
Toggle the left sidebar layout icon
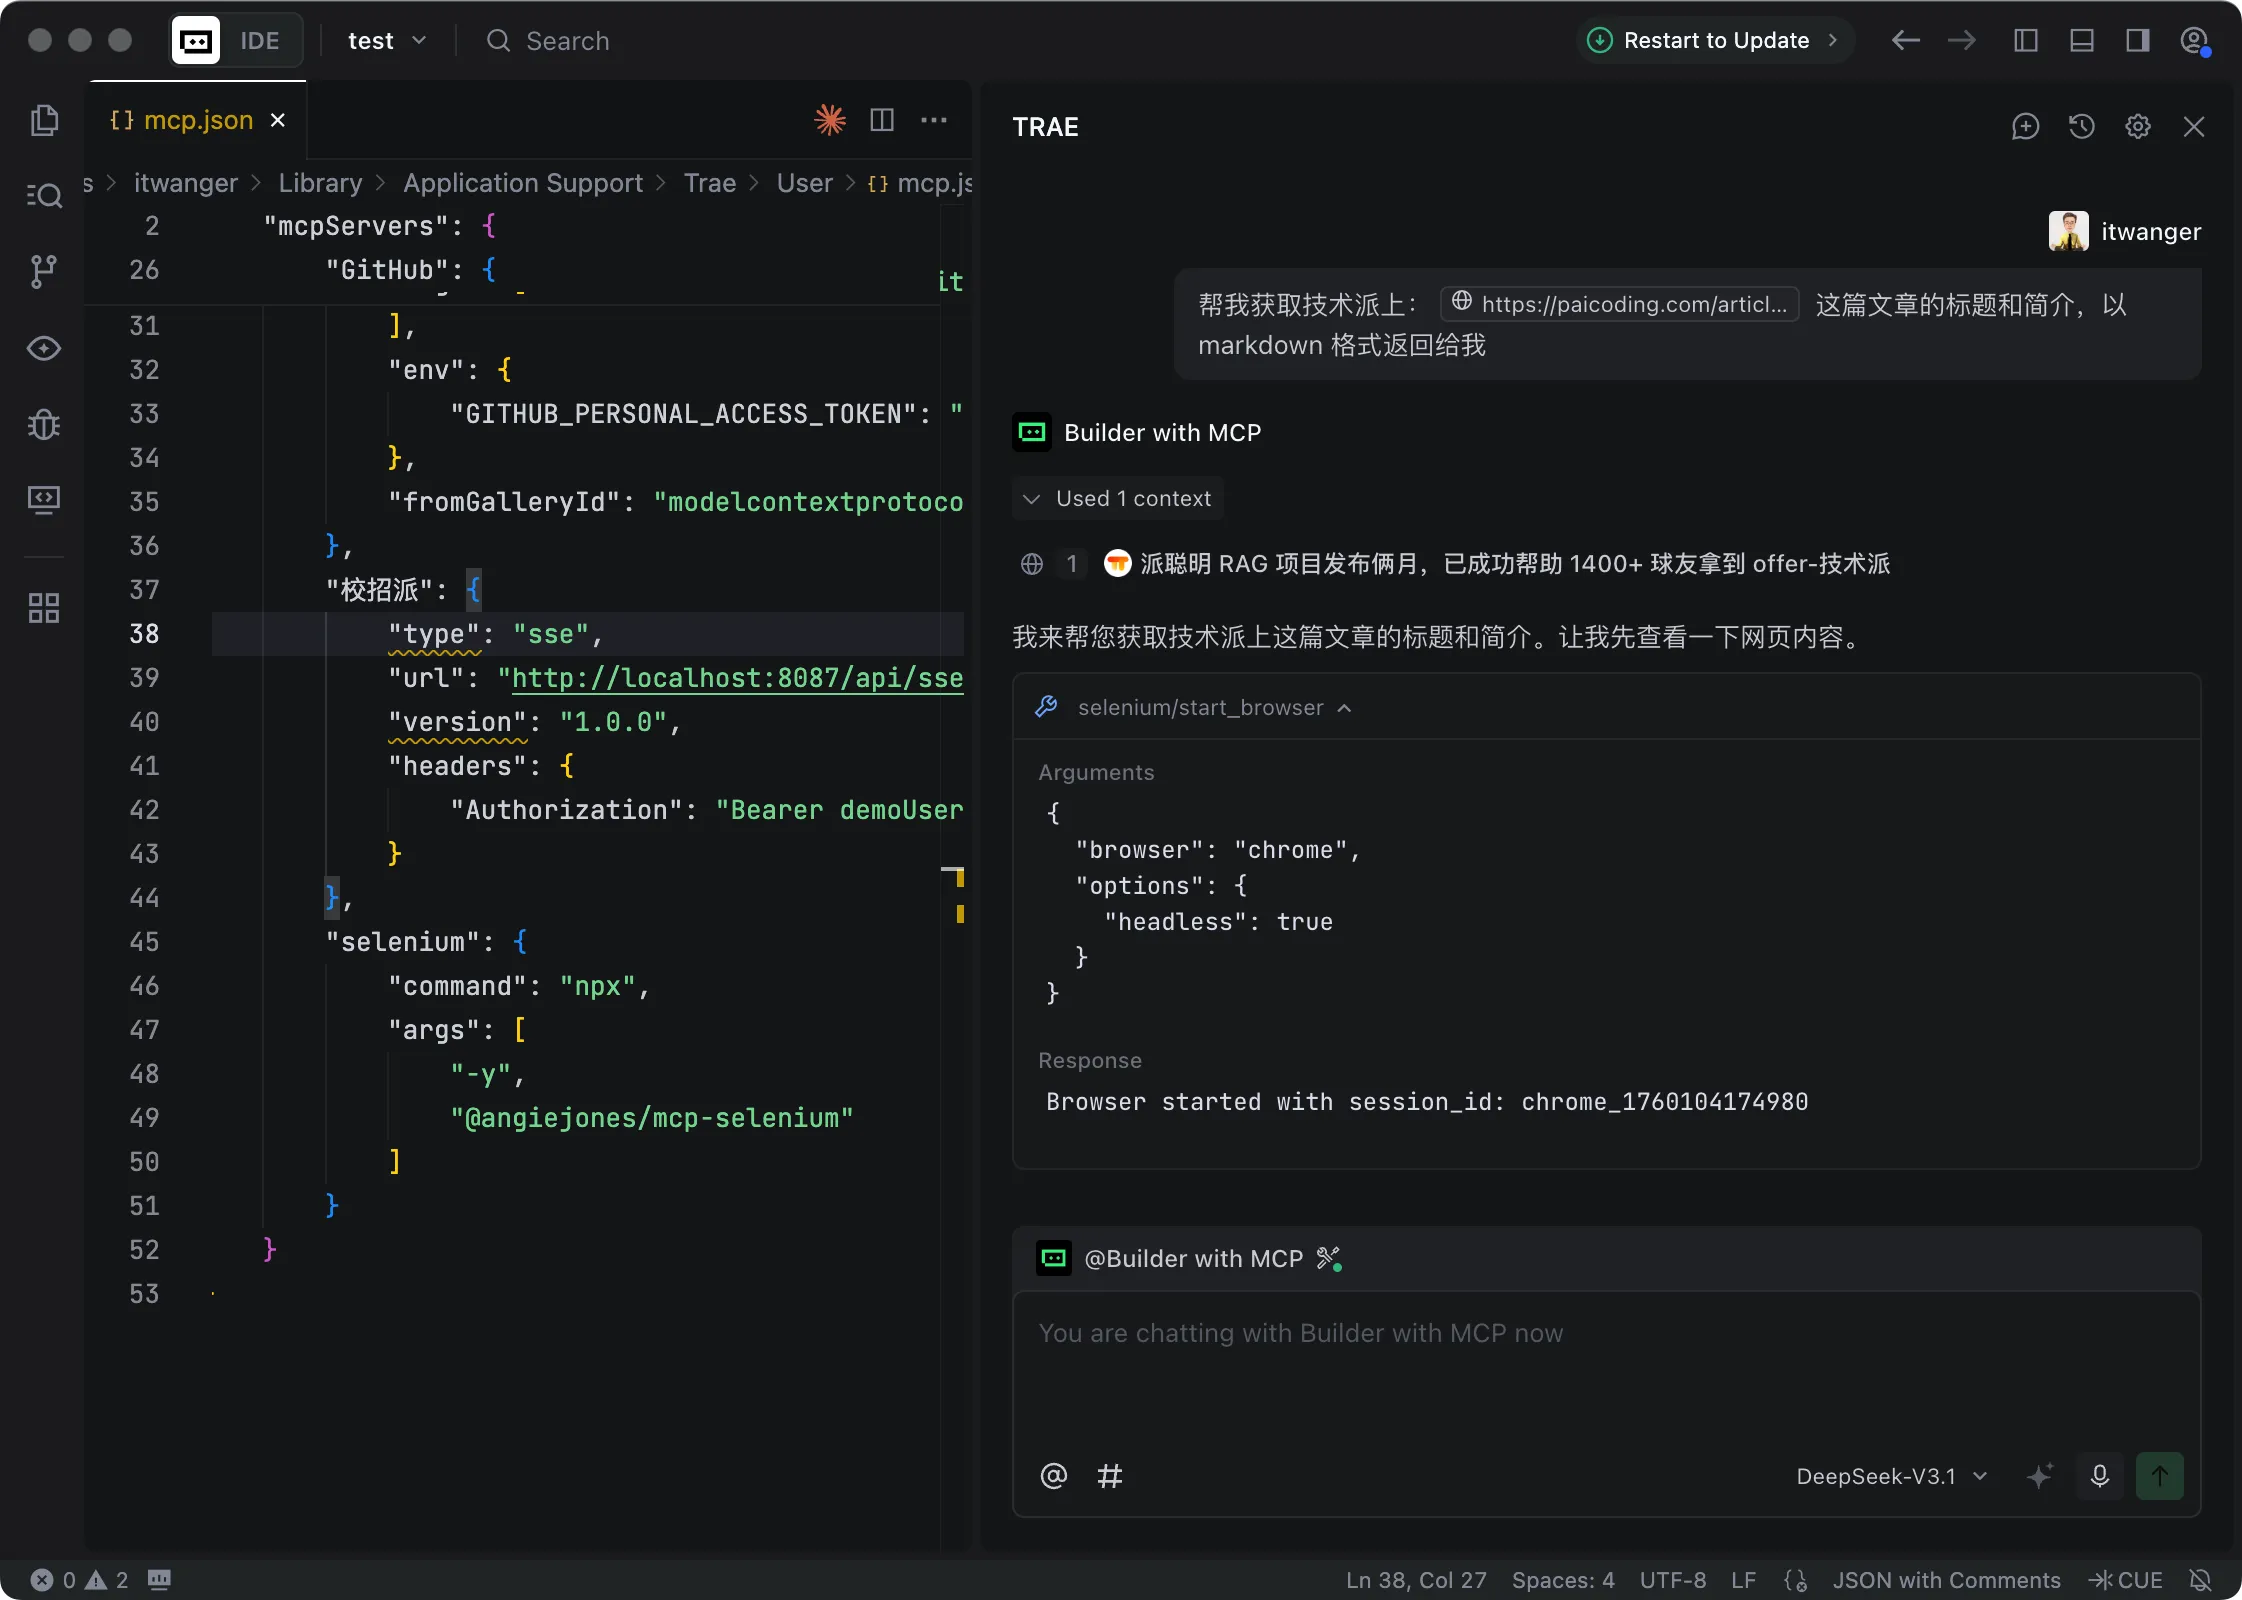coord(2025,41)
